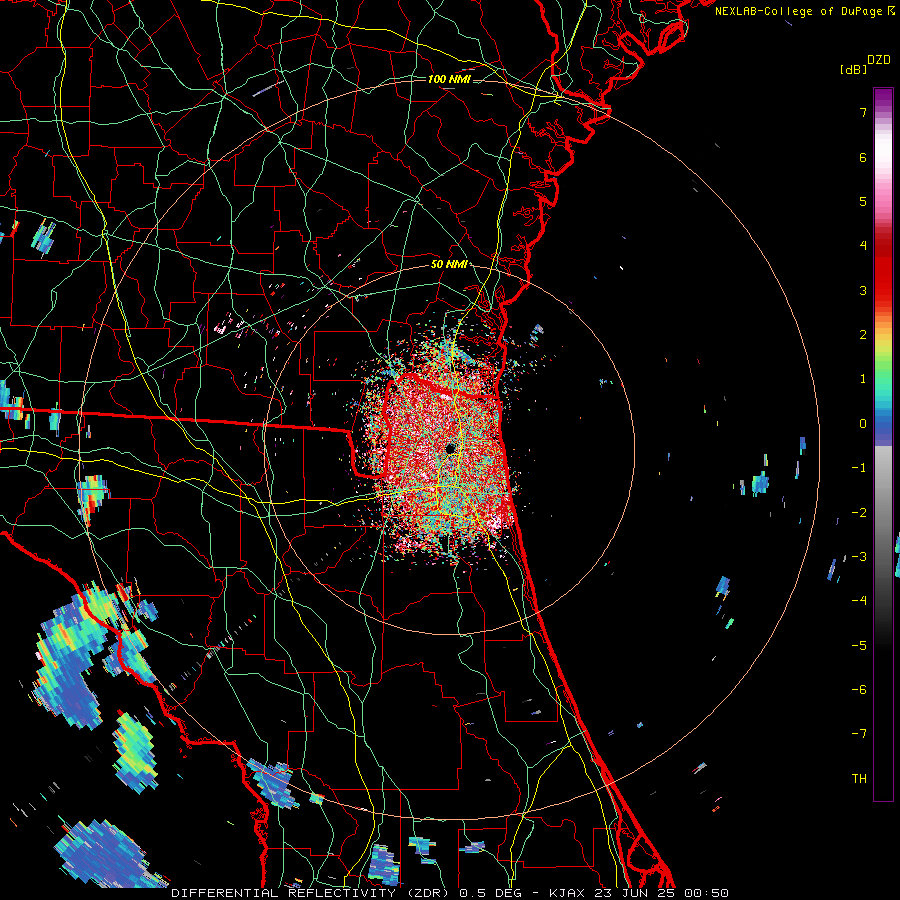The height and width of the screenshot is (900, 900).
Task: Click the vertical ZDR color scale bar
Action: 883,444
